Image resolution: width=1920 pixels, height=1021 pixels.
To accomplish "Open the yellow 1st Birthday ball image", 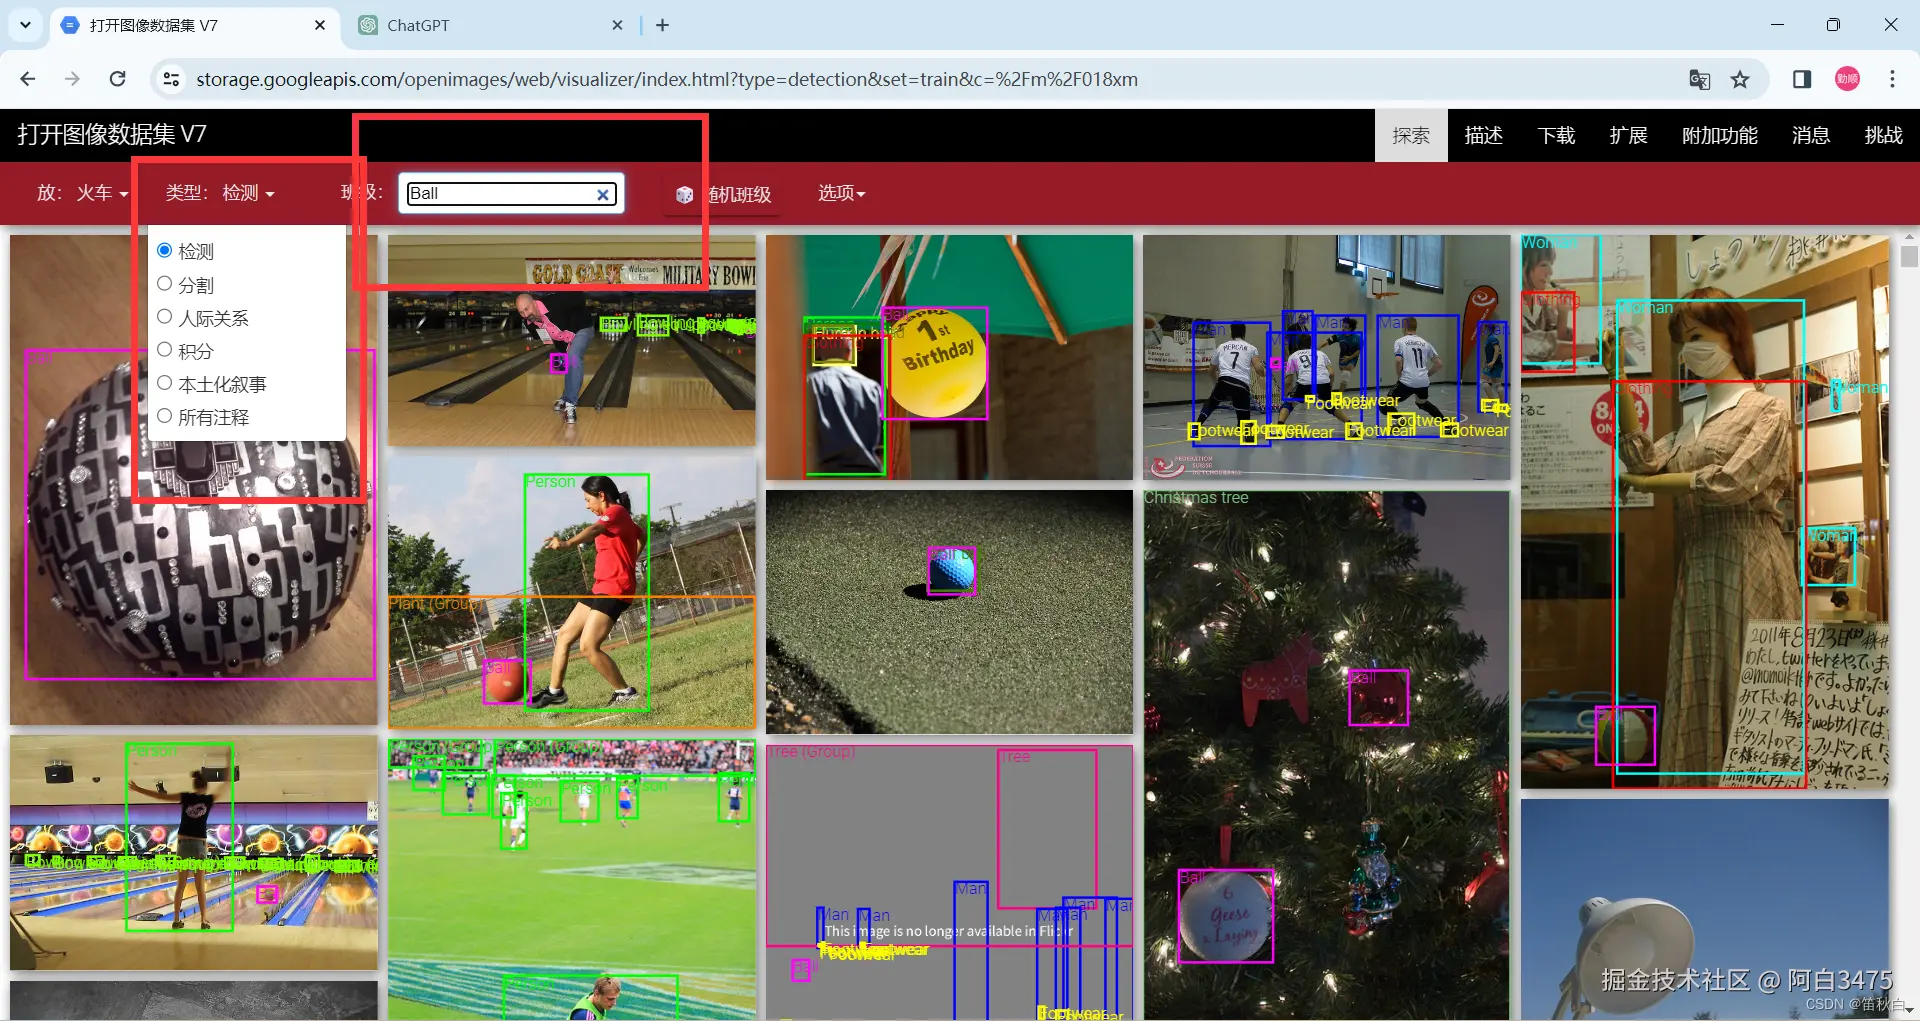I will tap(949, 357).
